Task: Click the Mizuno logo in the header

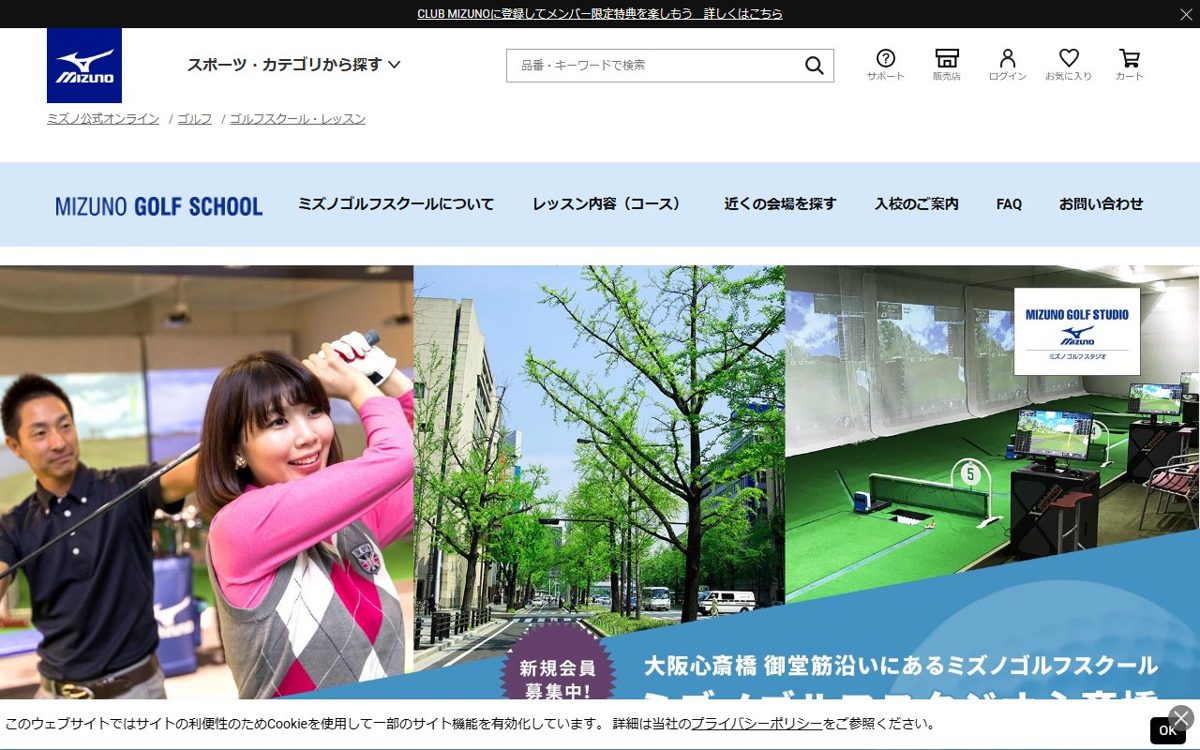Action: pos(84,65)
